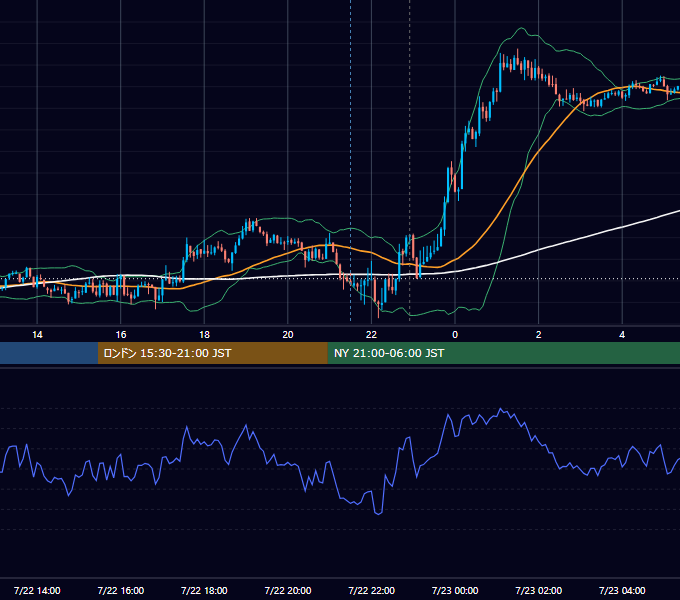Click hour label 2 on chart axis

538,335
